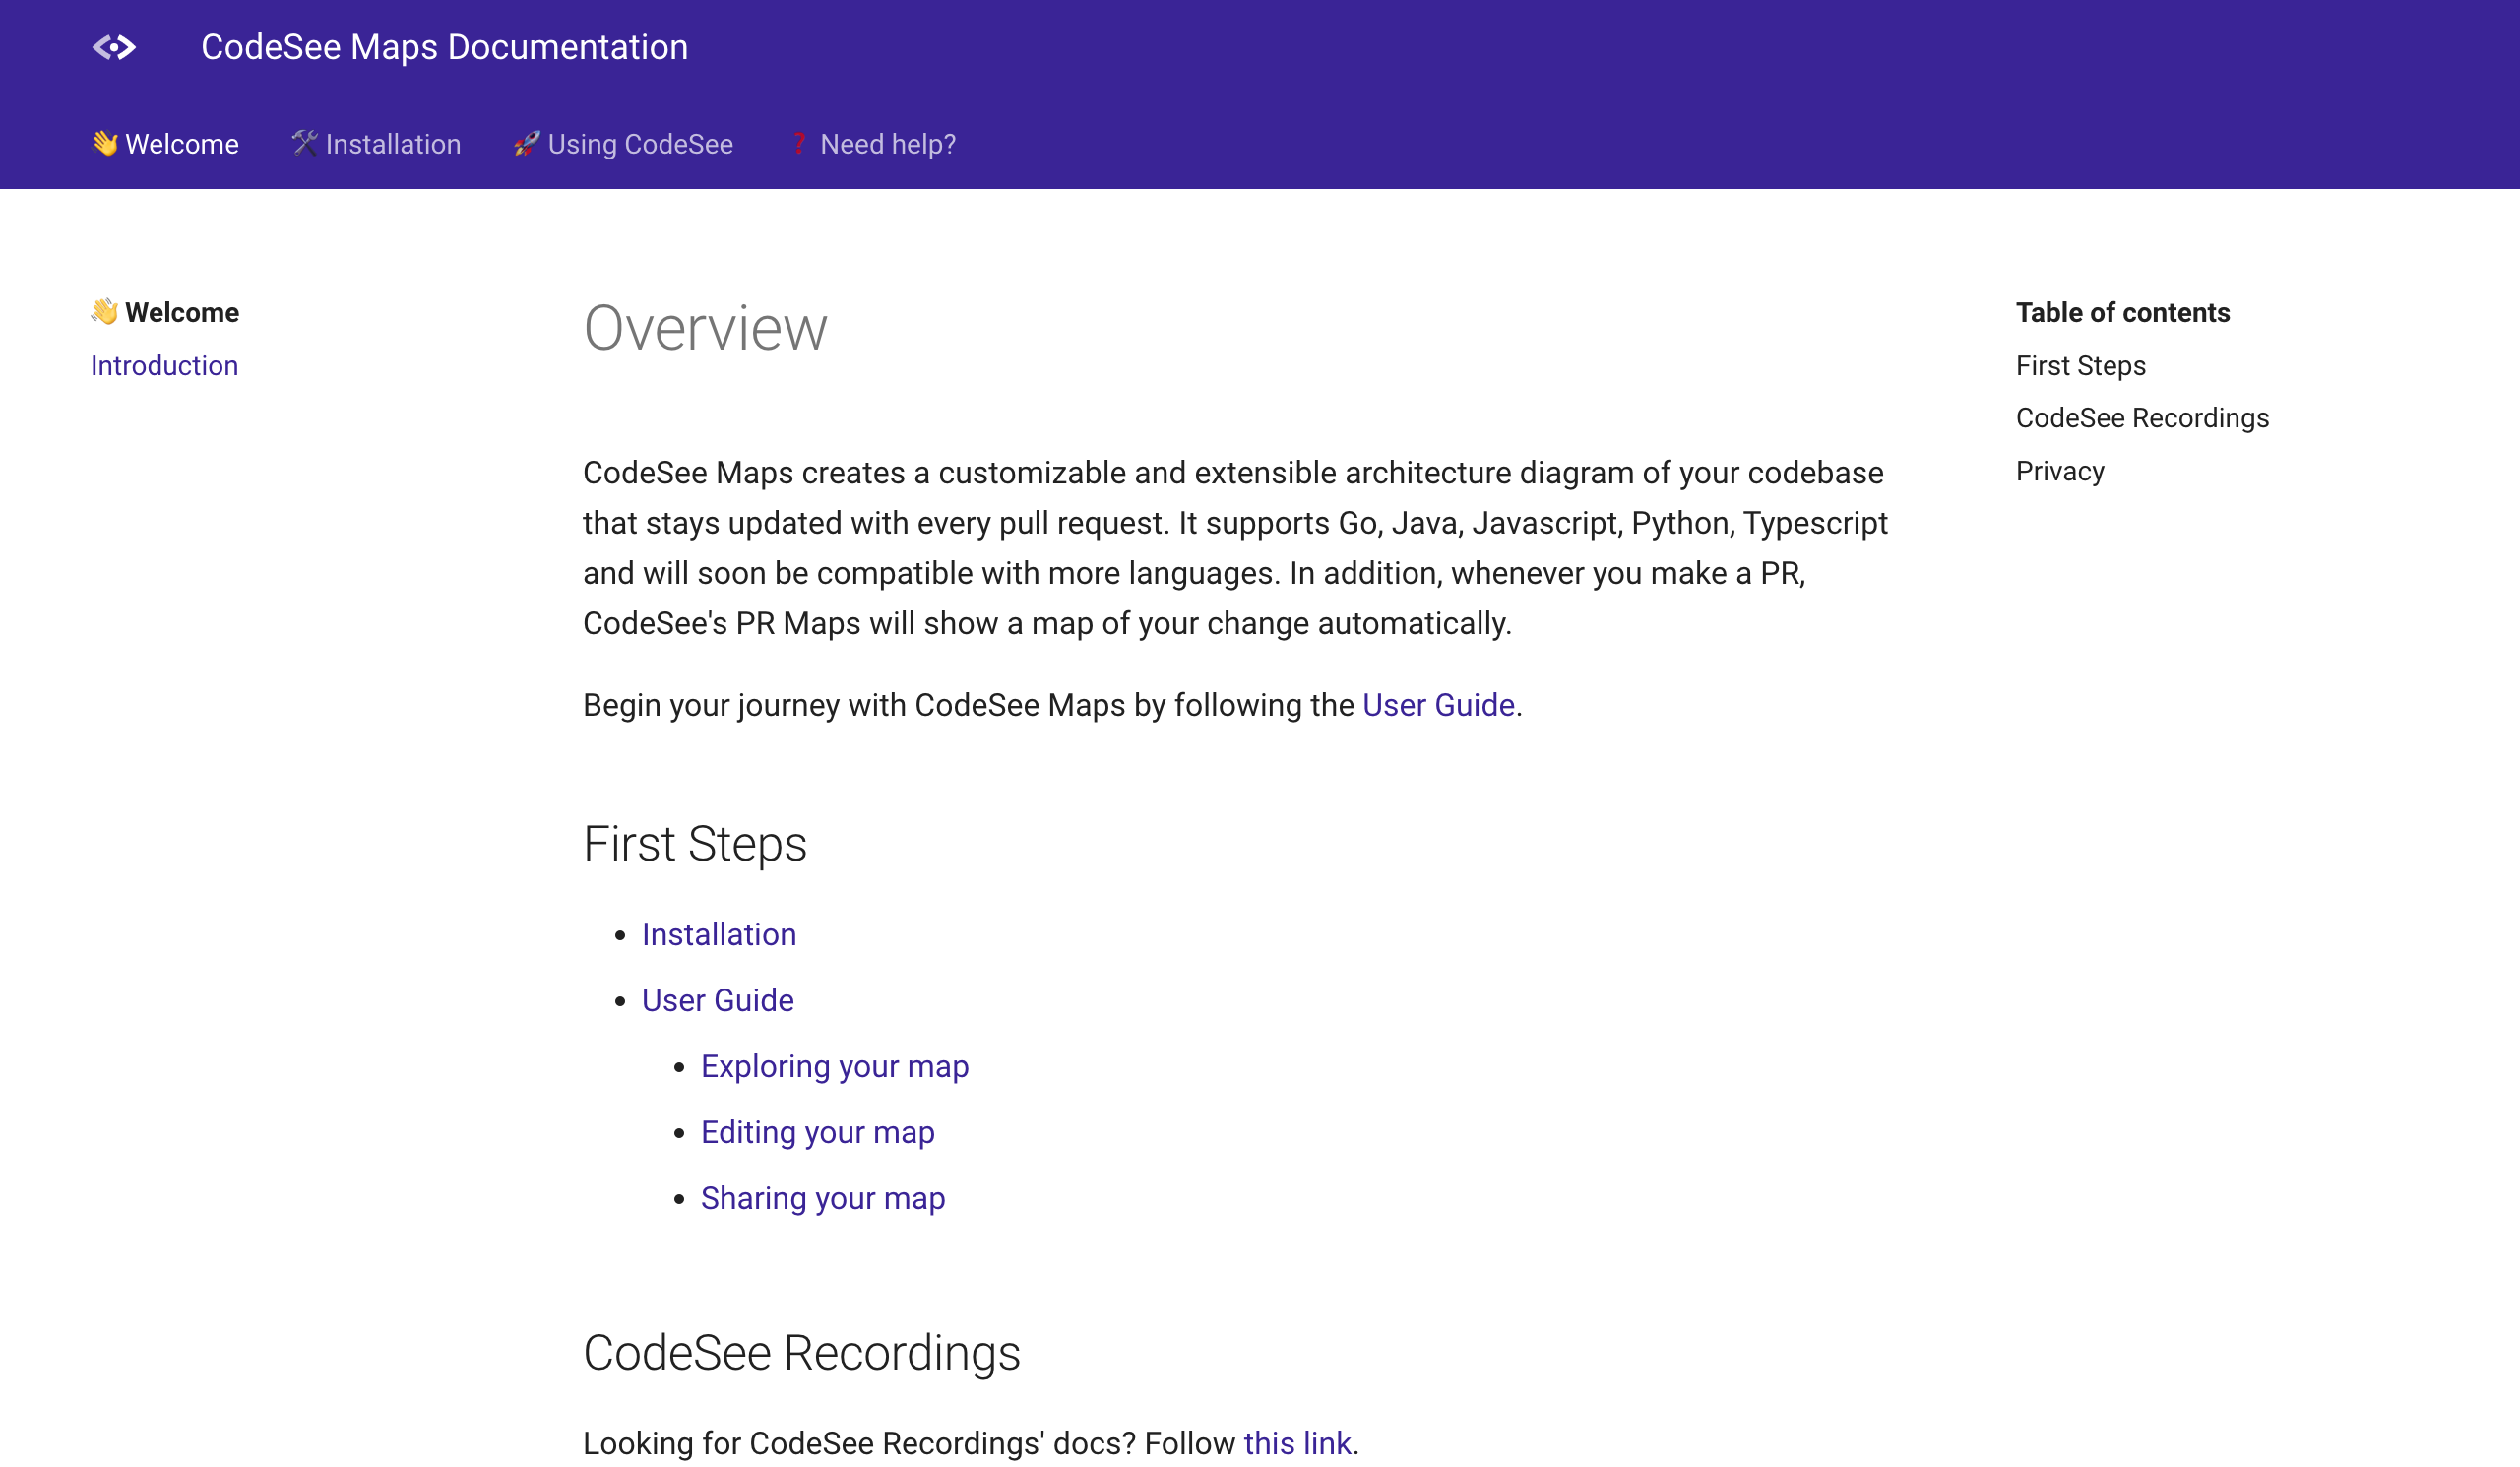
Task: Open the Welcome tab in the top navigation
Action: pos(165,144)
